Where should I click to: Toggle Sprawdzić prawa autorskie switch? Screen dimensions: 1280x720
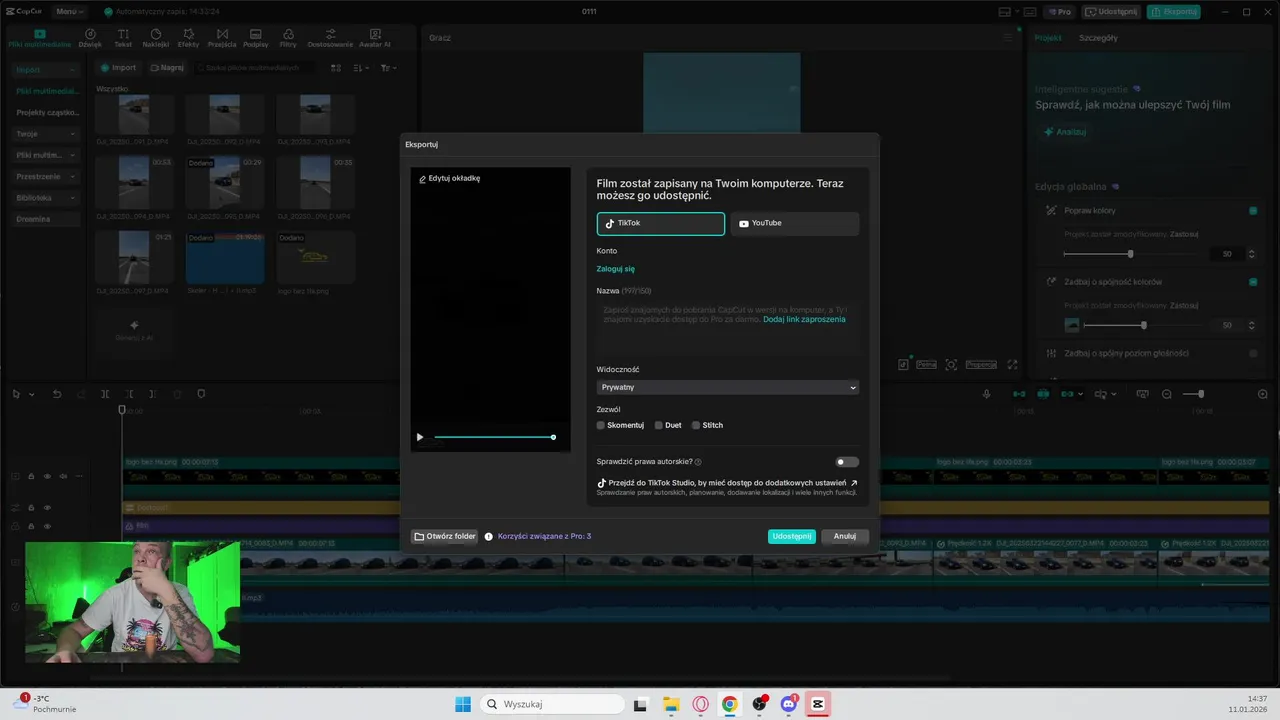pos(847,462)
